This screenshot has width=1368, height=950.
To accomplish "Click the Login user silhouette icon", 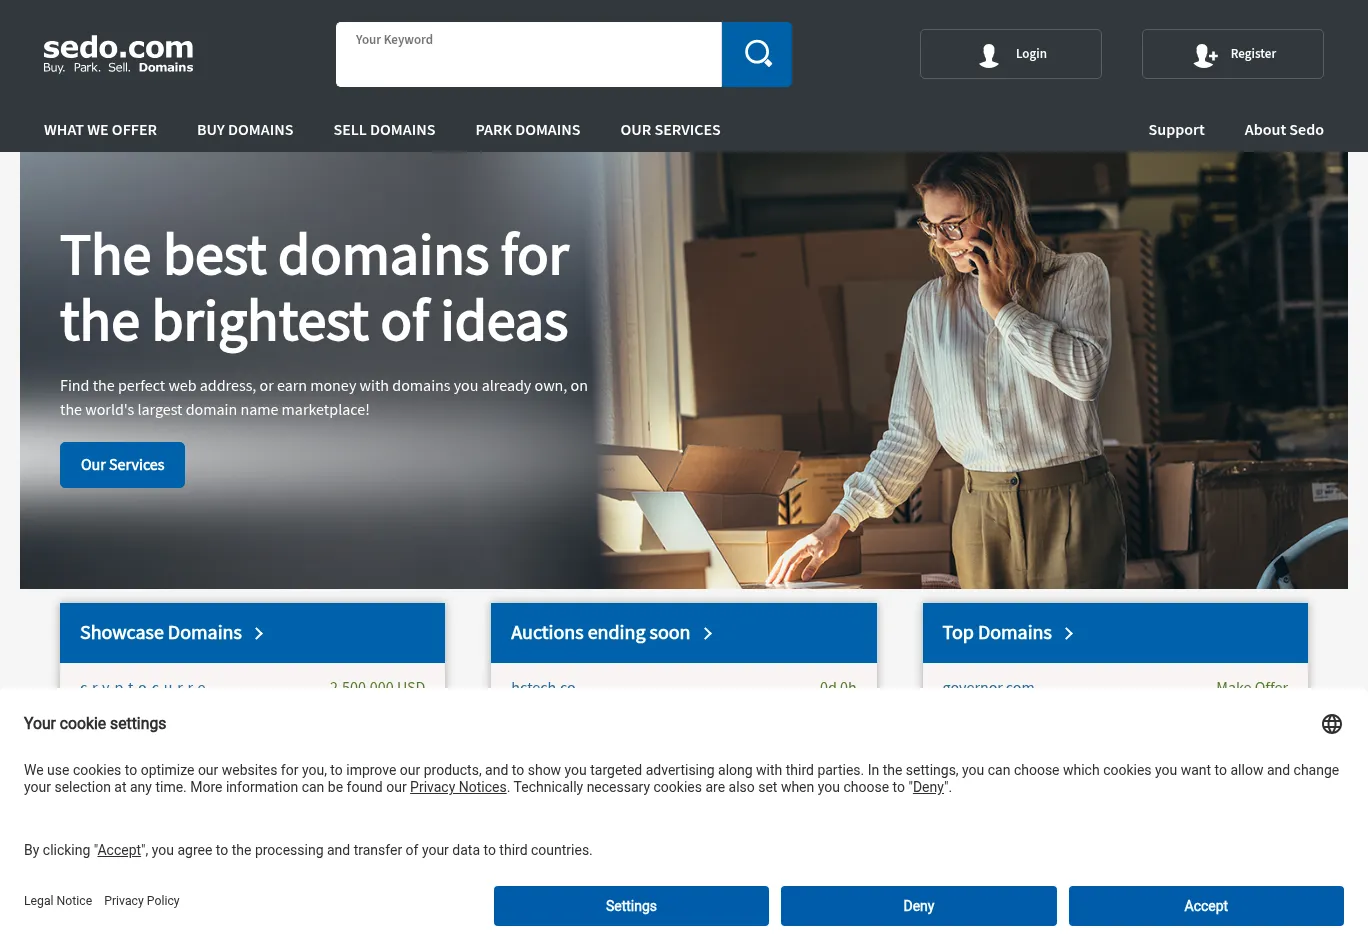I will point(989,55).
